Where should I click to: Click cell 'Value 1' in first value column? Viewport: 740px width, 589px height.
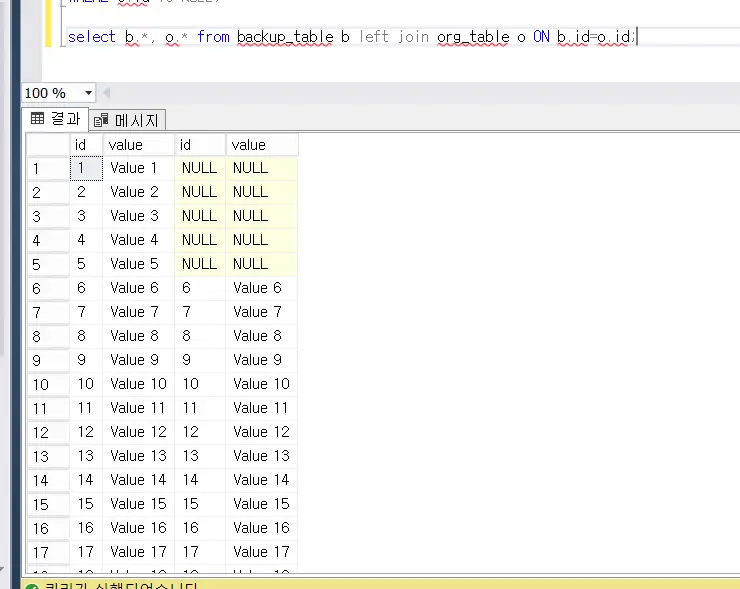139,168
